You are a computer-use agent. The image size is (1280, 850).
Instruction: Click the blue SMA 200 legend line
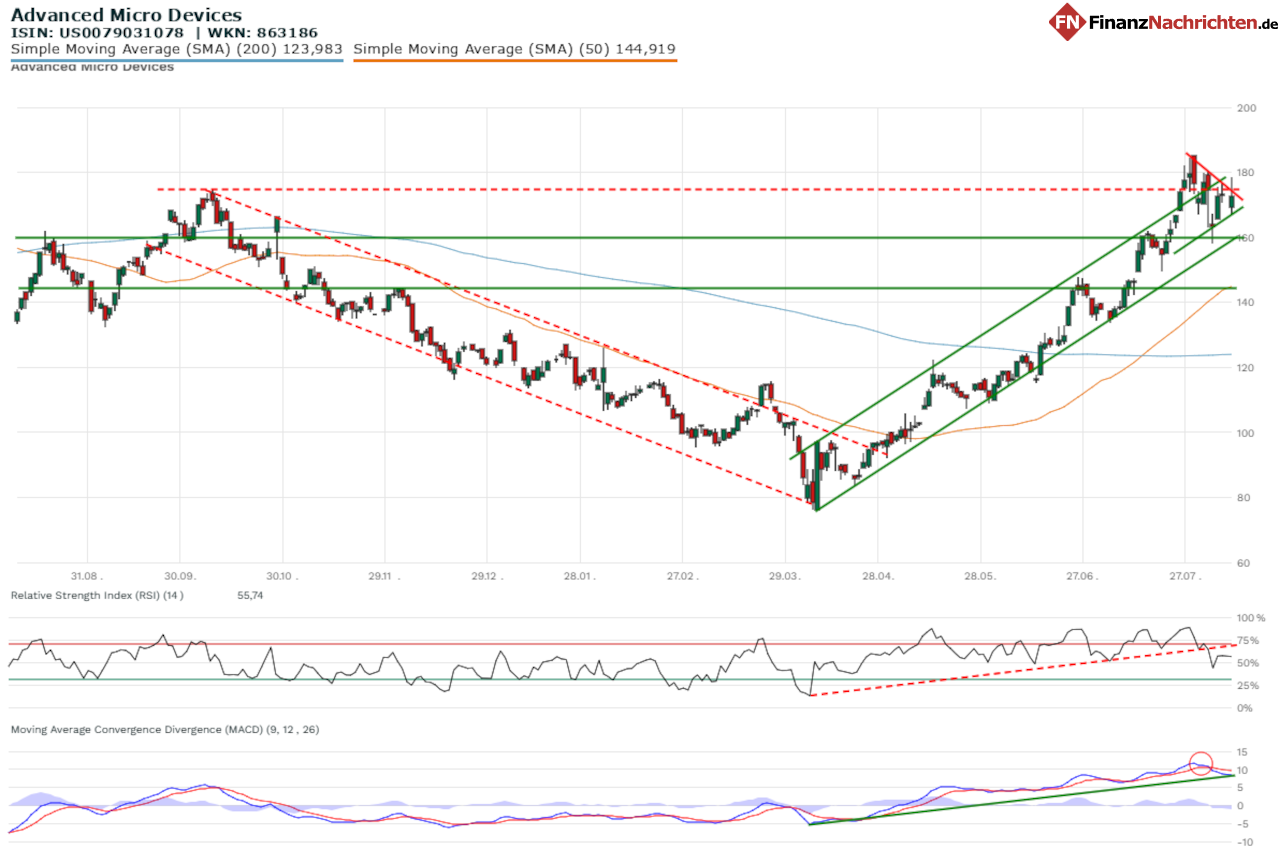[x=176, y=60]
